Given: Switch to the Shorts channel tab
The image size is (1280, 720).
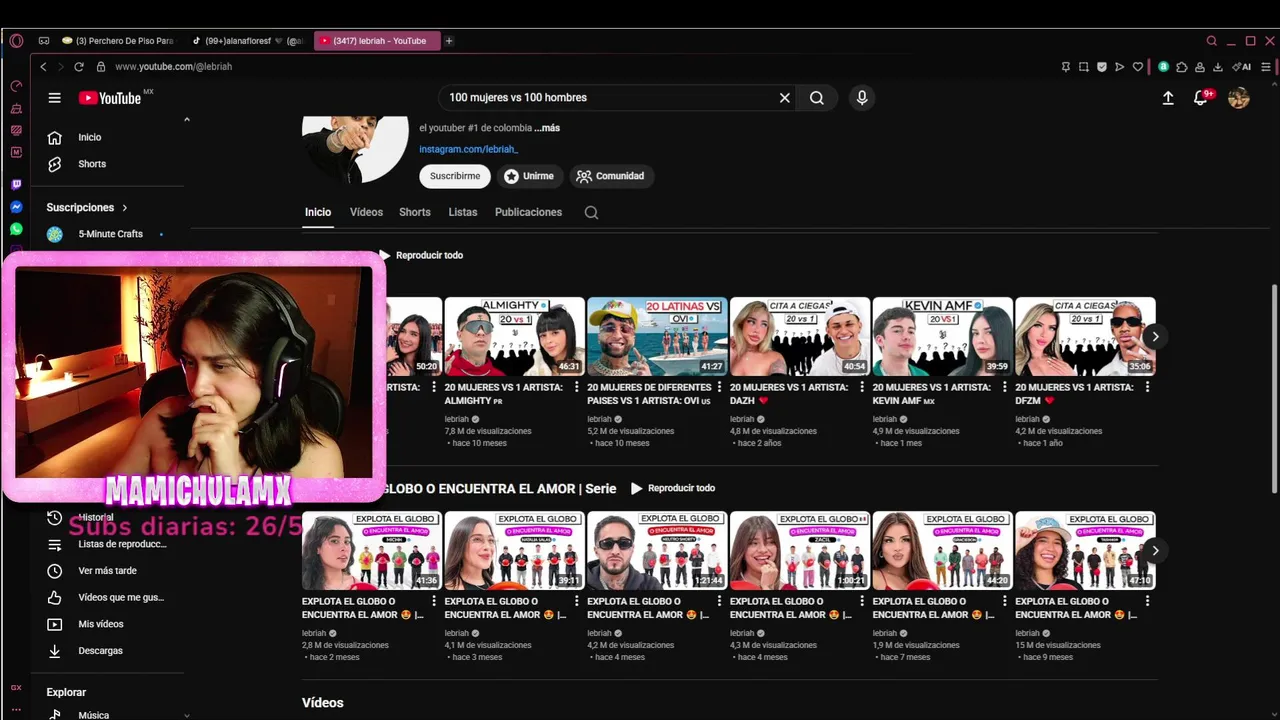Looking at the screenshot, I should click(x=415, y=212).
